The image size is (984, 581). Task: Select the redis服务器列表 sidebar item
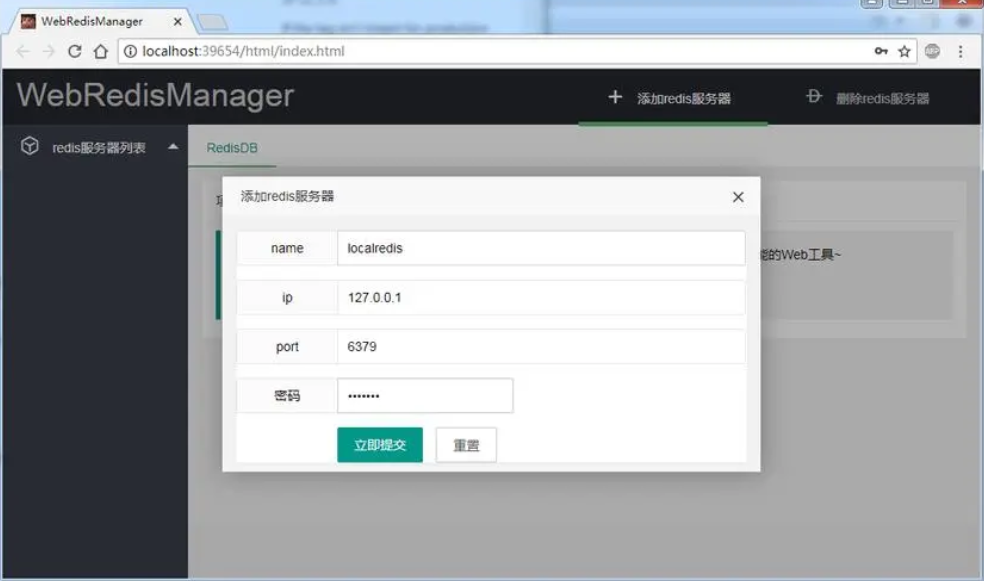[x=95, y=147]
